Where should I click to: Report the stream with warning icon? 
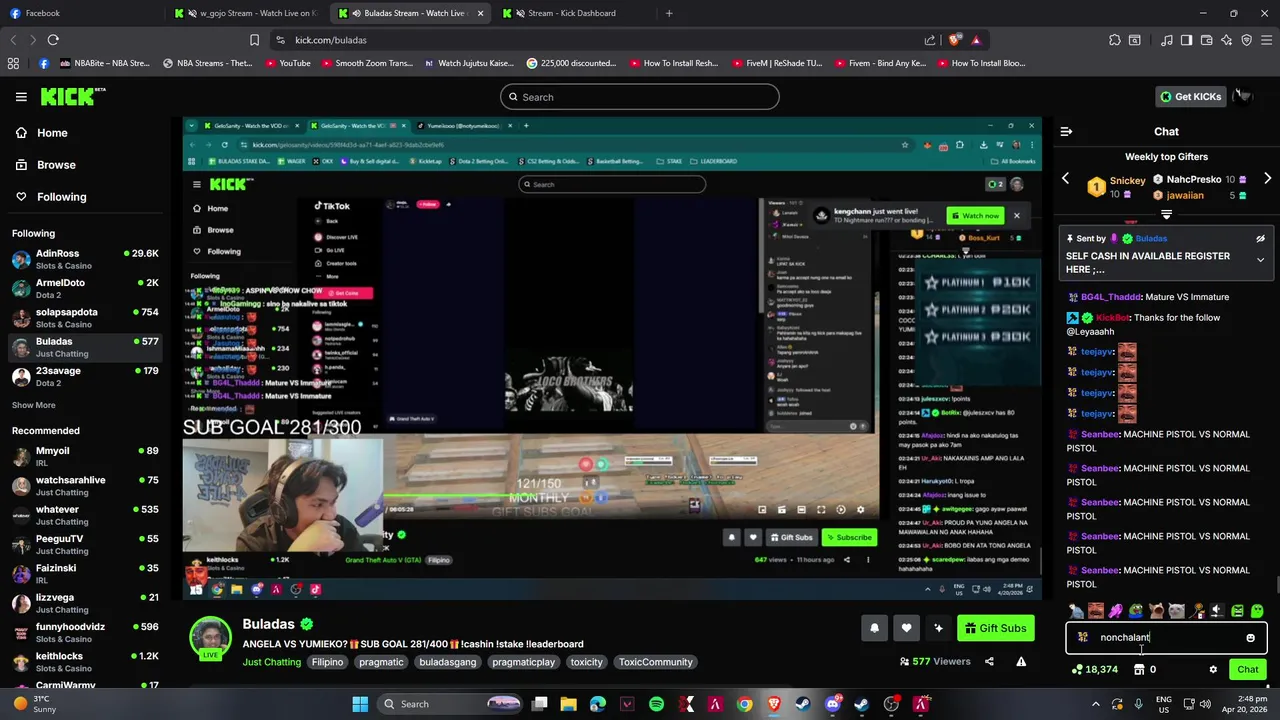(x=1021, y=661)
